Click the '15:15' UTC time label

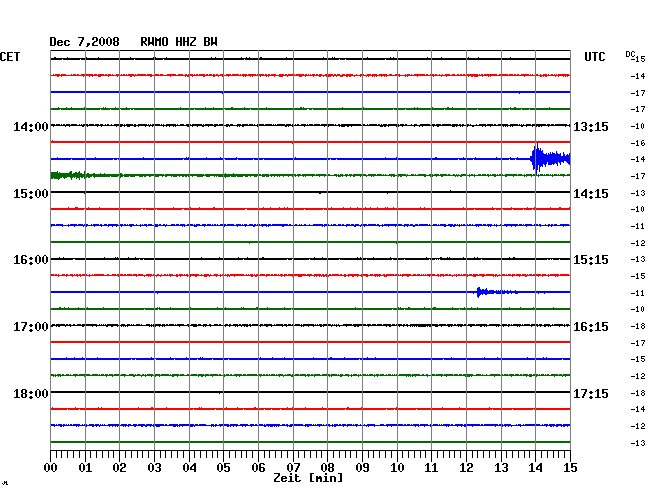pos(591,260)
